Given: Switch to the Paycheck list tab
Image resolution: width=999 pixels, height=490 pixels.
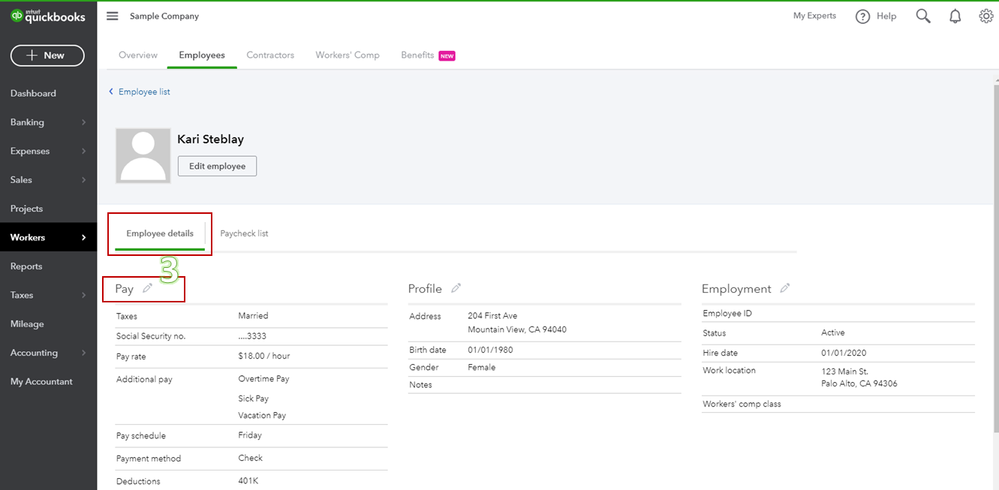Looking at the screenshot, I should click(x=244, y=234).
